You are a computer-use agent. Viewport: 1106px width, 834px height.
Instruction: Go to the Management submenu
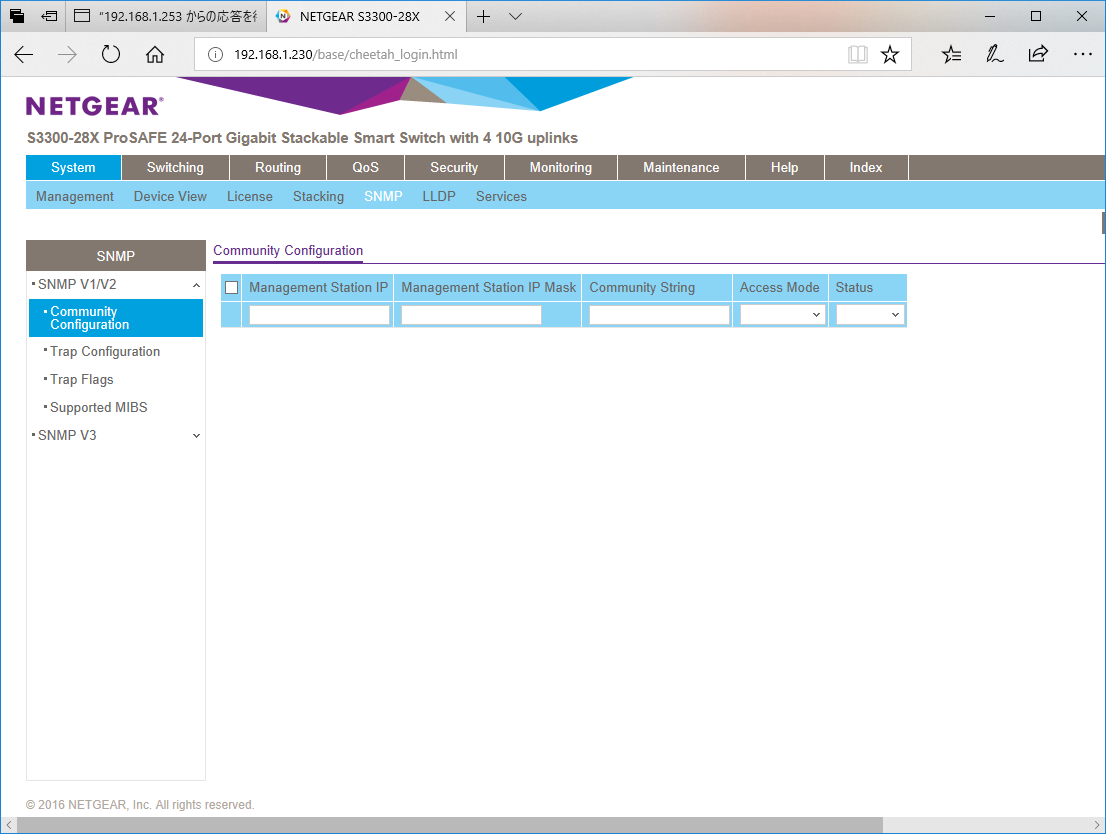(x=75, y=197)
